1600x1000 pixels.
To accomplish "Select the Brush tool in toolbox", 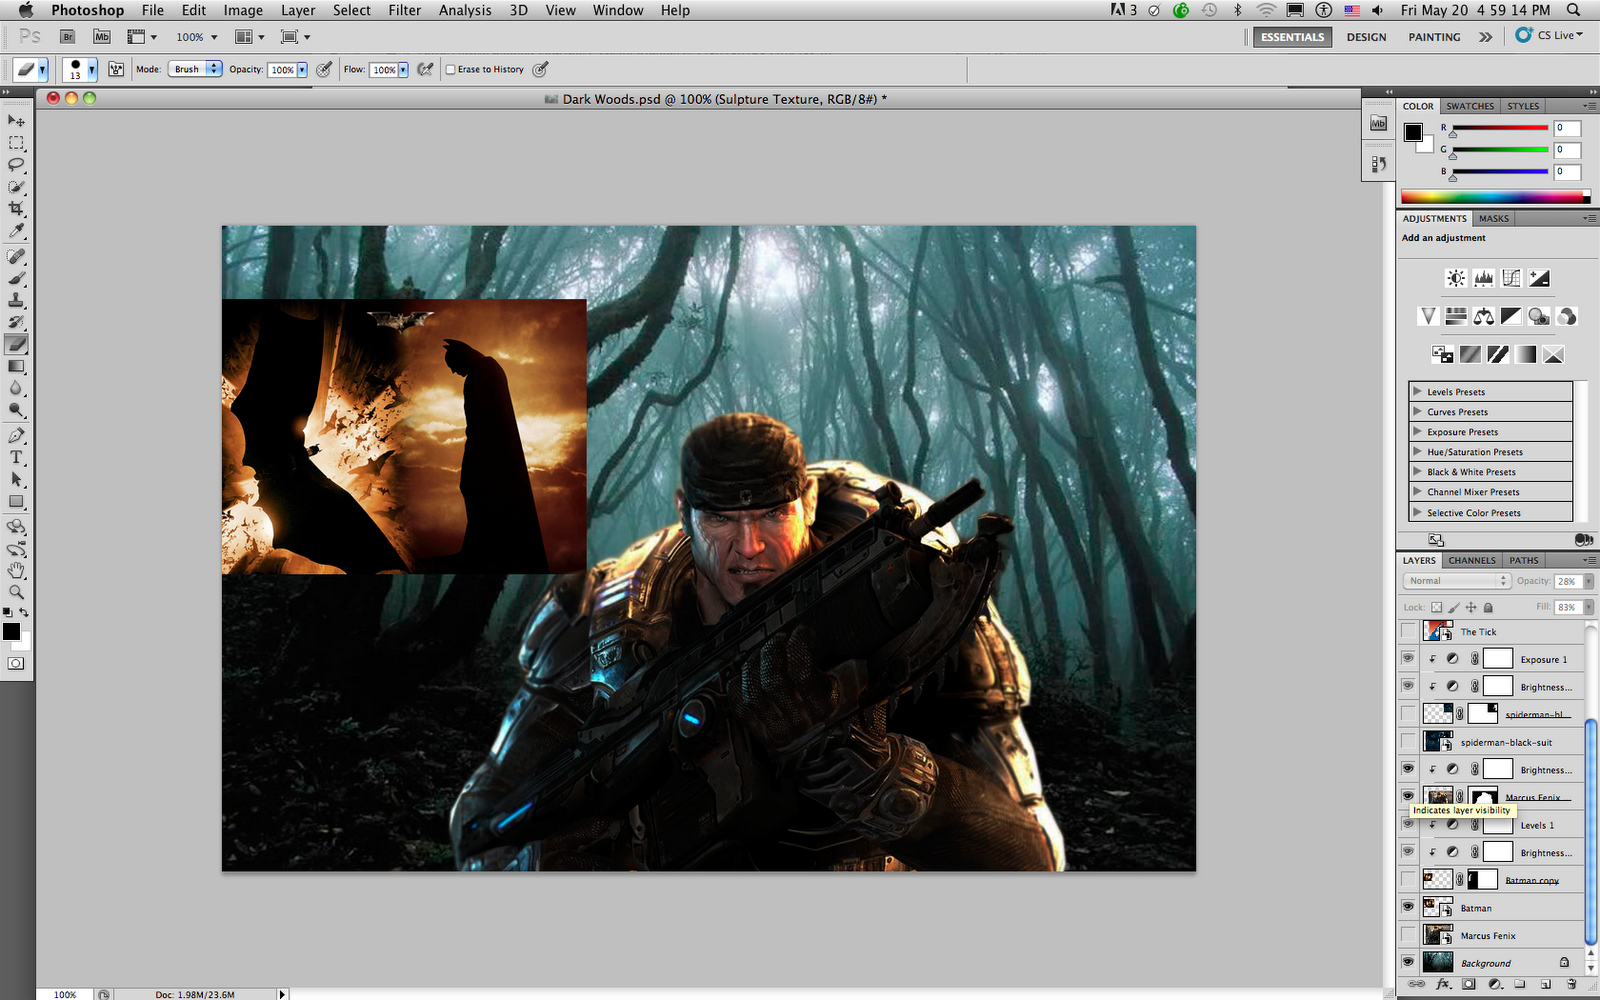I will click(16, 278).
